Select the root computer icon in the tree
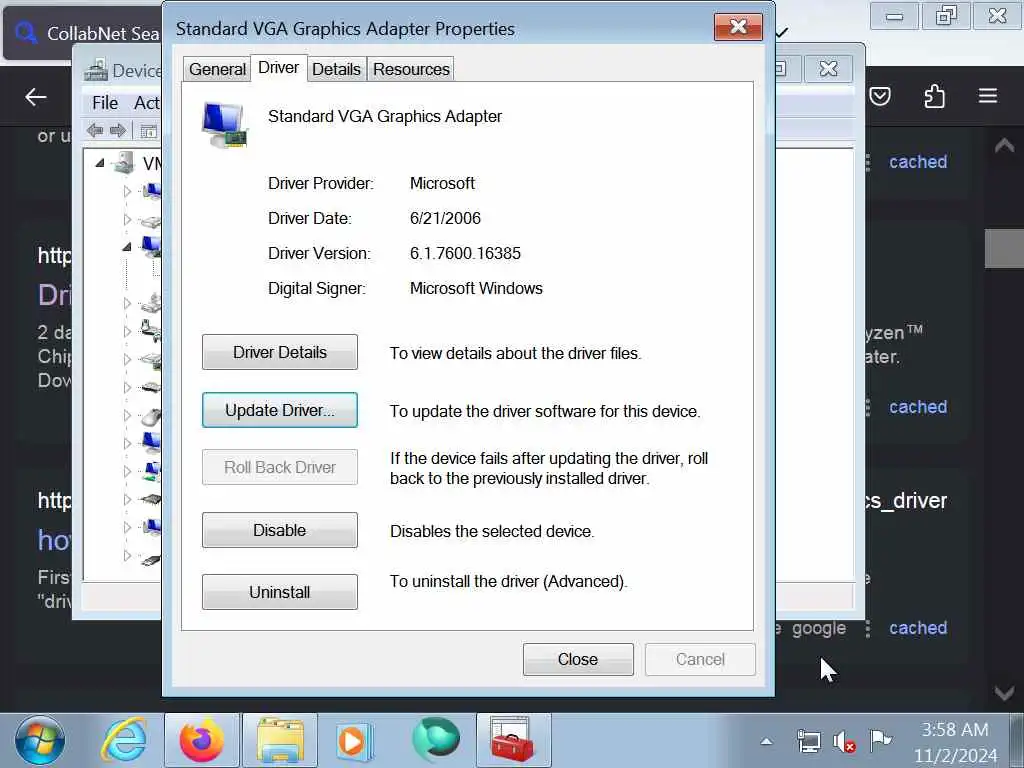 123,163
